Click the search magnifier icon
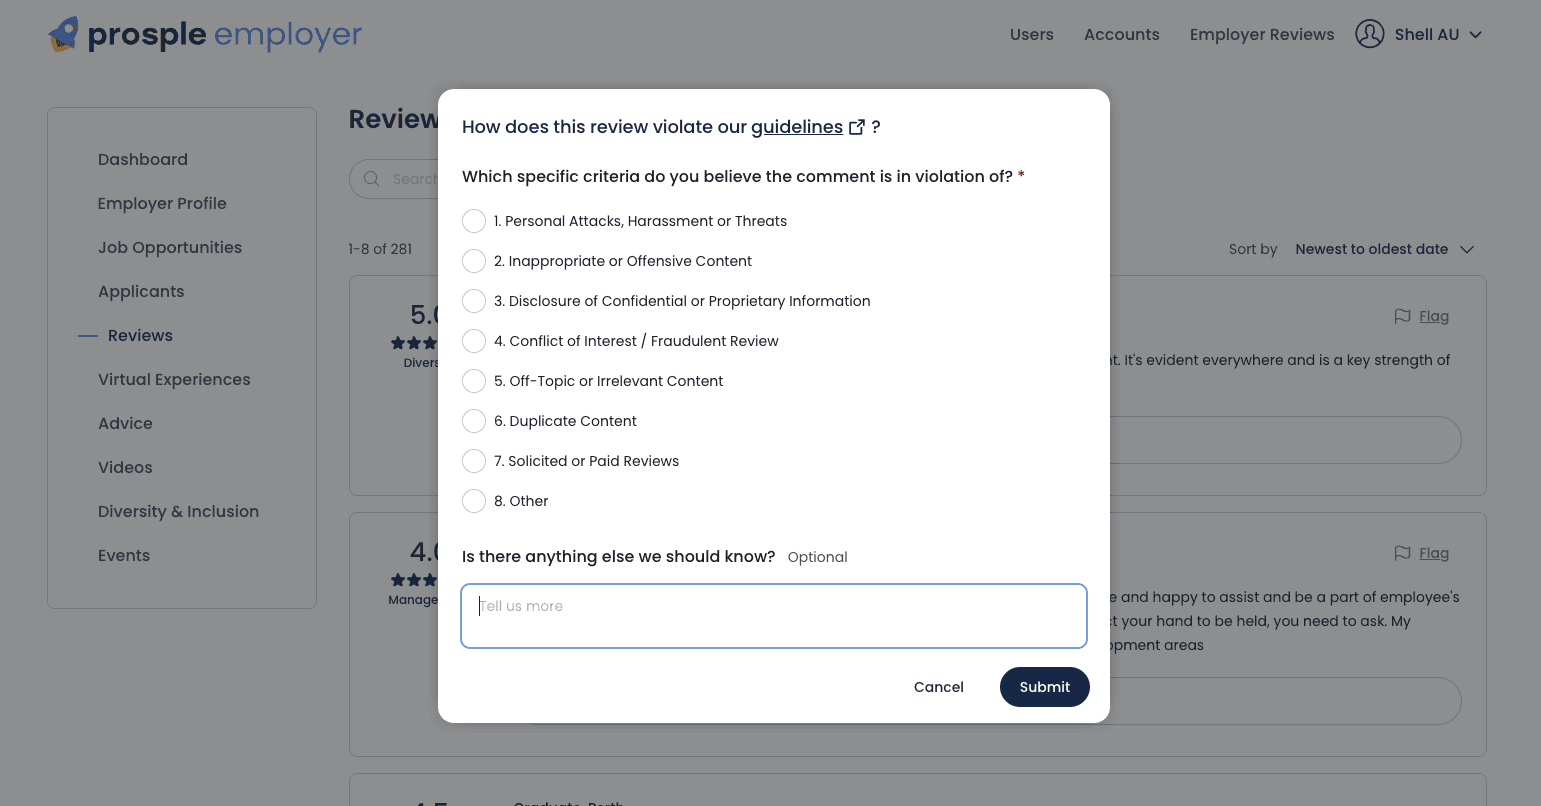This screenshot has width=1541, height=806. [372, 179]
